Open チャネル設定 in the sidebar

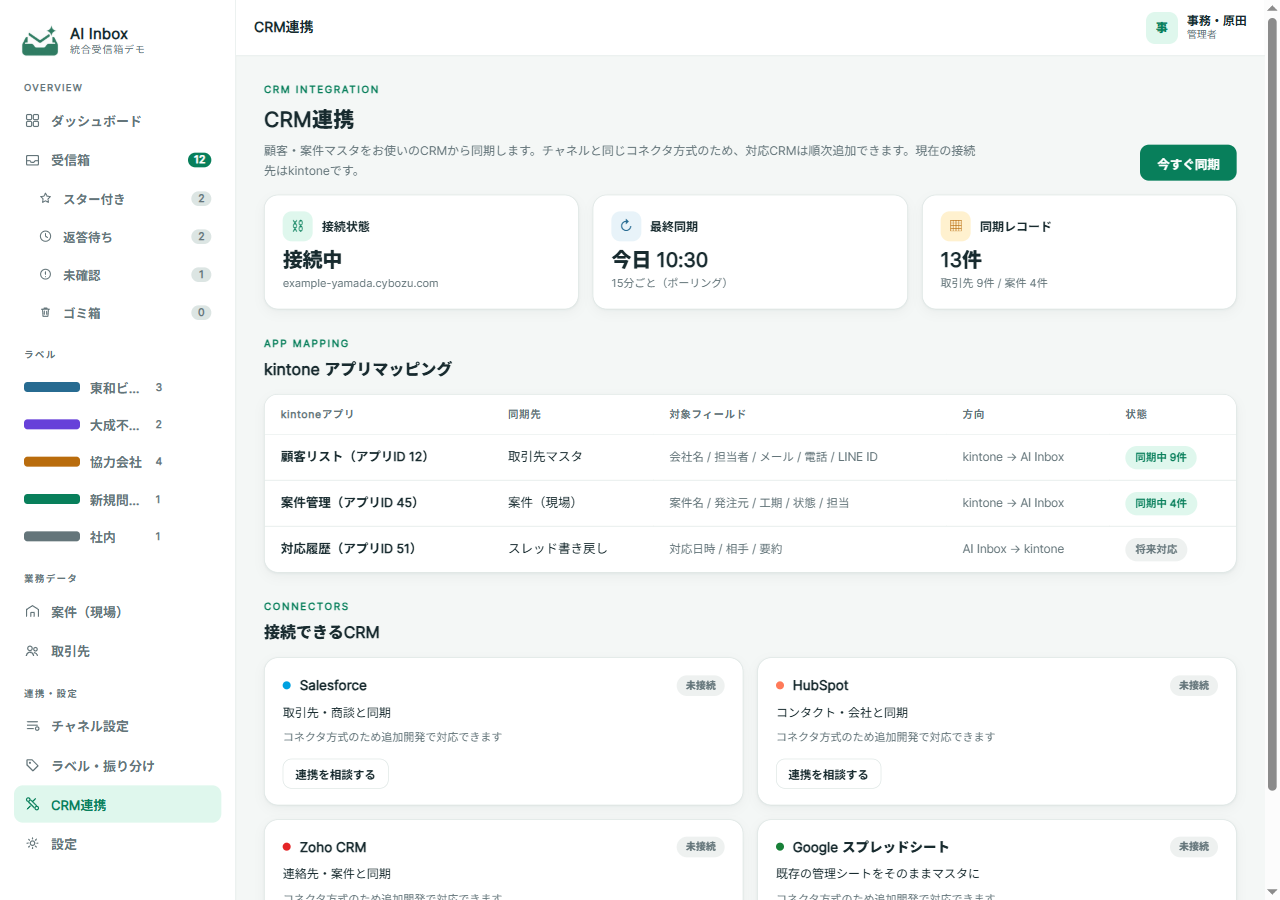click(118, 726)
